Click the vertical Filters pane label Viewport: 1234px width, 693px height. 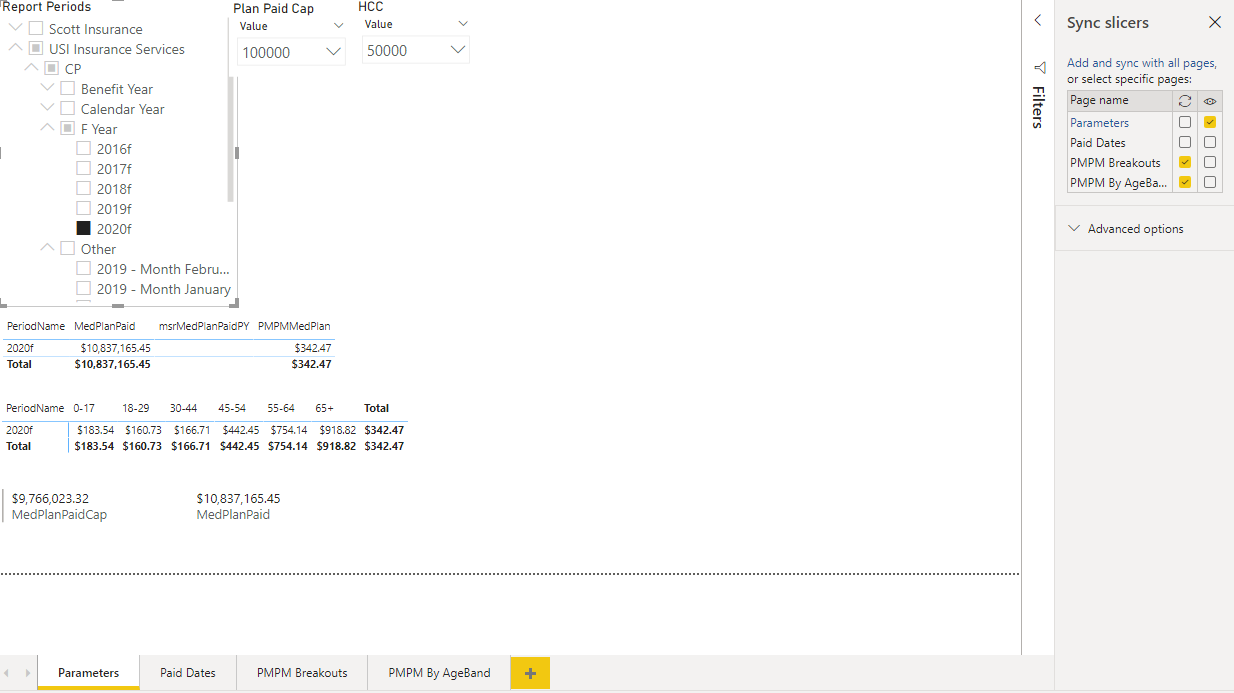tap(1038, 107)
